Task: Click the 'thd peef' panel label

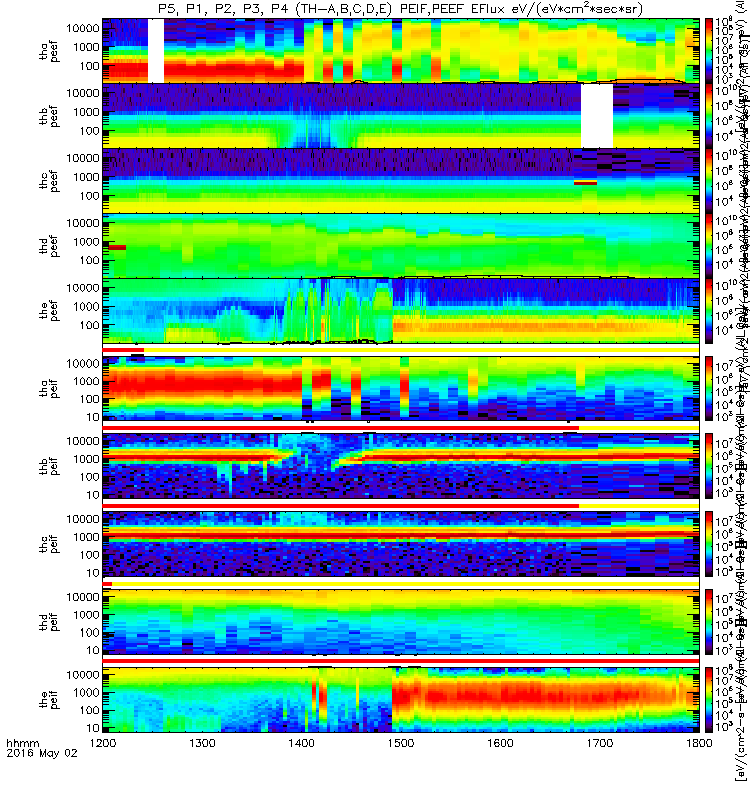Action: pyautogui.click(x=49, y=246)
